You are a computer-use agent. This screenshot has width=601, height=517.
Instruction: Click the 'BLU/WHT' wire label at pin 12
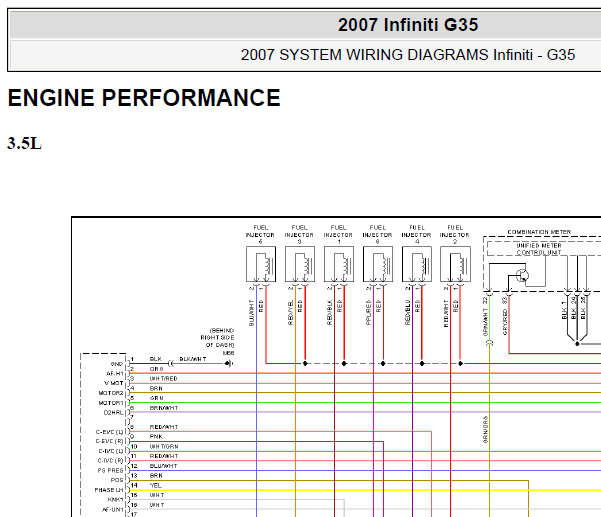(163, 466)
